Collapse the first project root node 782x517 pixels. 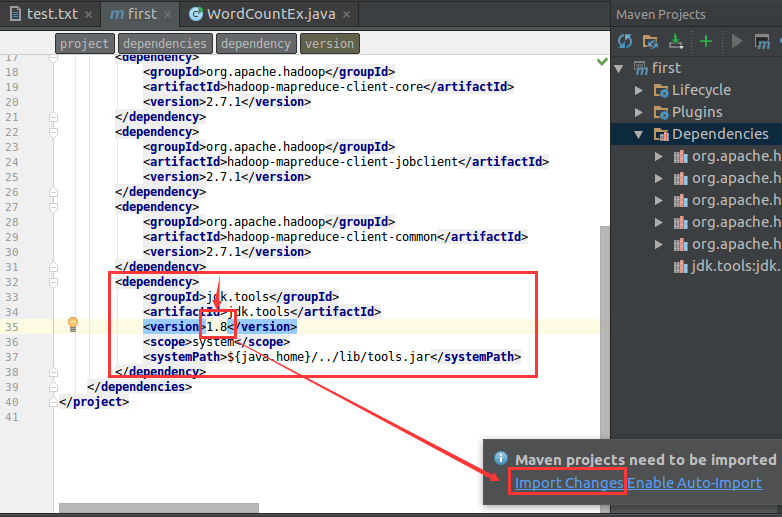point(619,68)
